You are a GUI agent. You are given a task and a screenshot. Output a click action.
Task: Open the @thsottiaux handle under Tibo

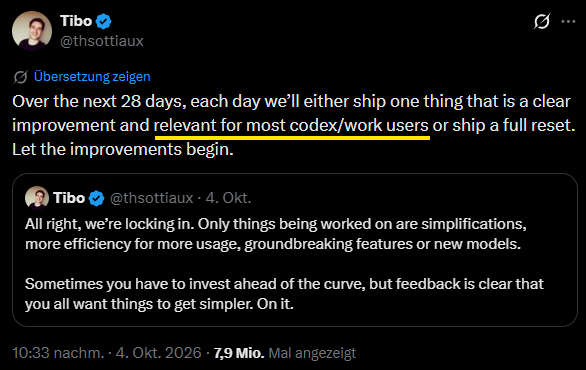coord(102,41)
